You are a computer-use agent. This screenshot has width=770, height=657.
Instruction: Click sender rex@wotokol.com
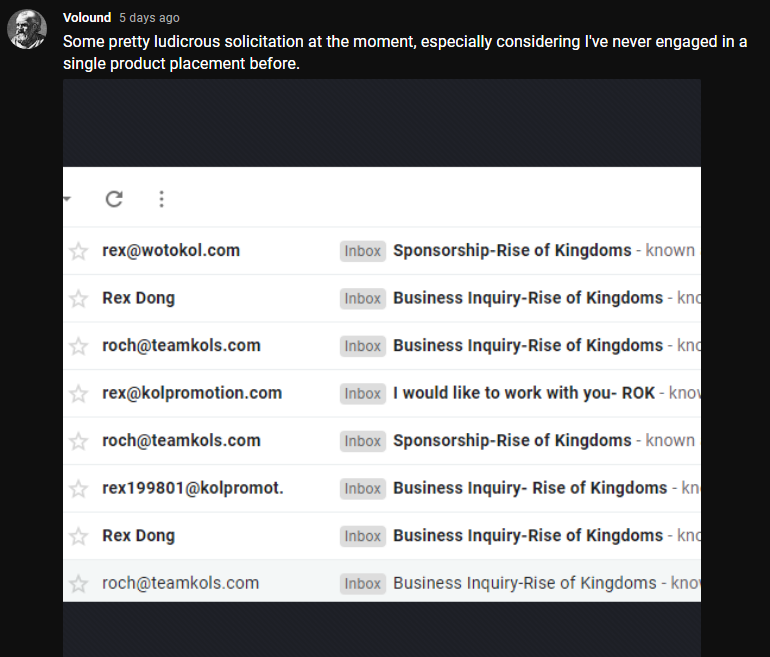tap(171, 250)
